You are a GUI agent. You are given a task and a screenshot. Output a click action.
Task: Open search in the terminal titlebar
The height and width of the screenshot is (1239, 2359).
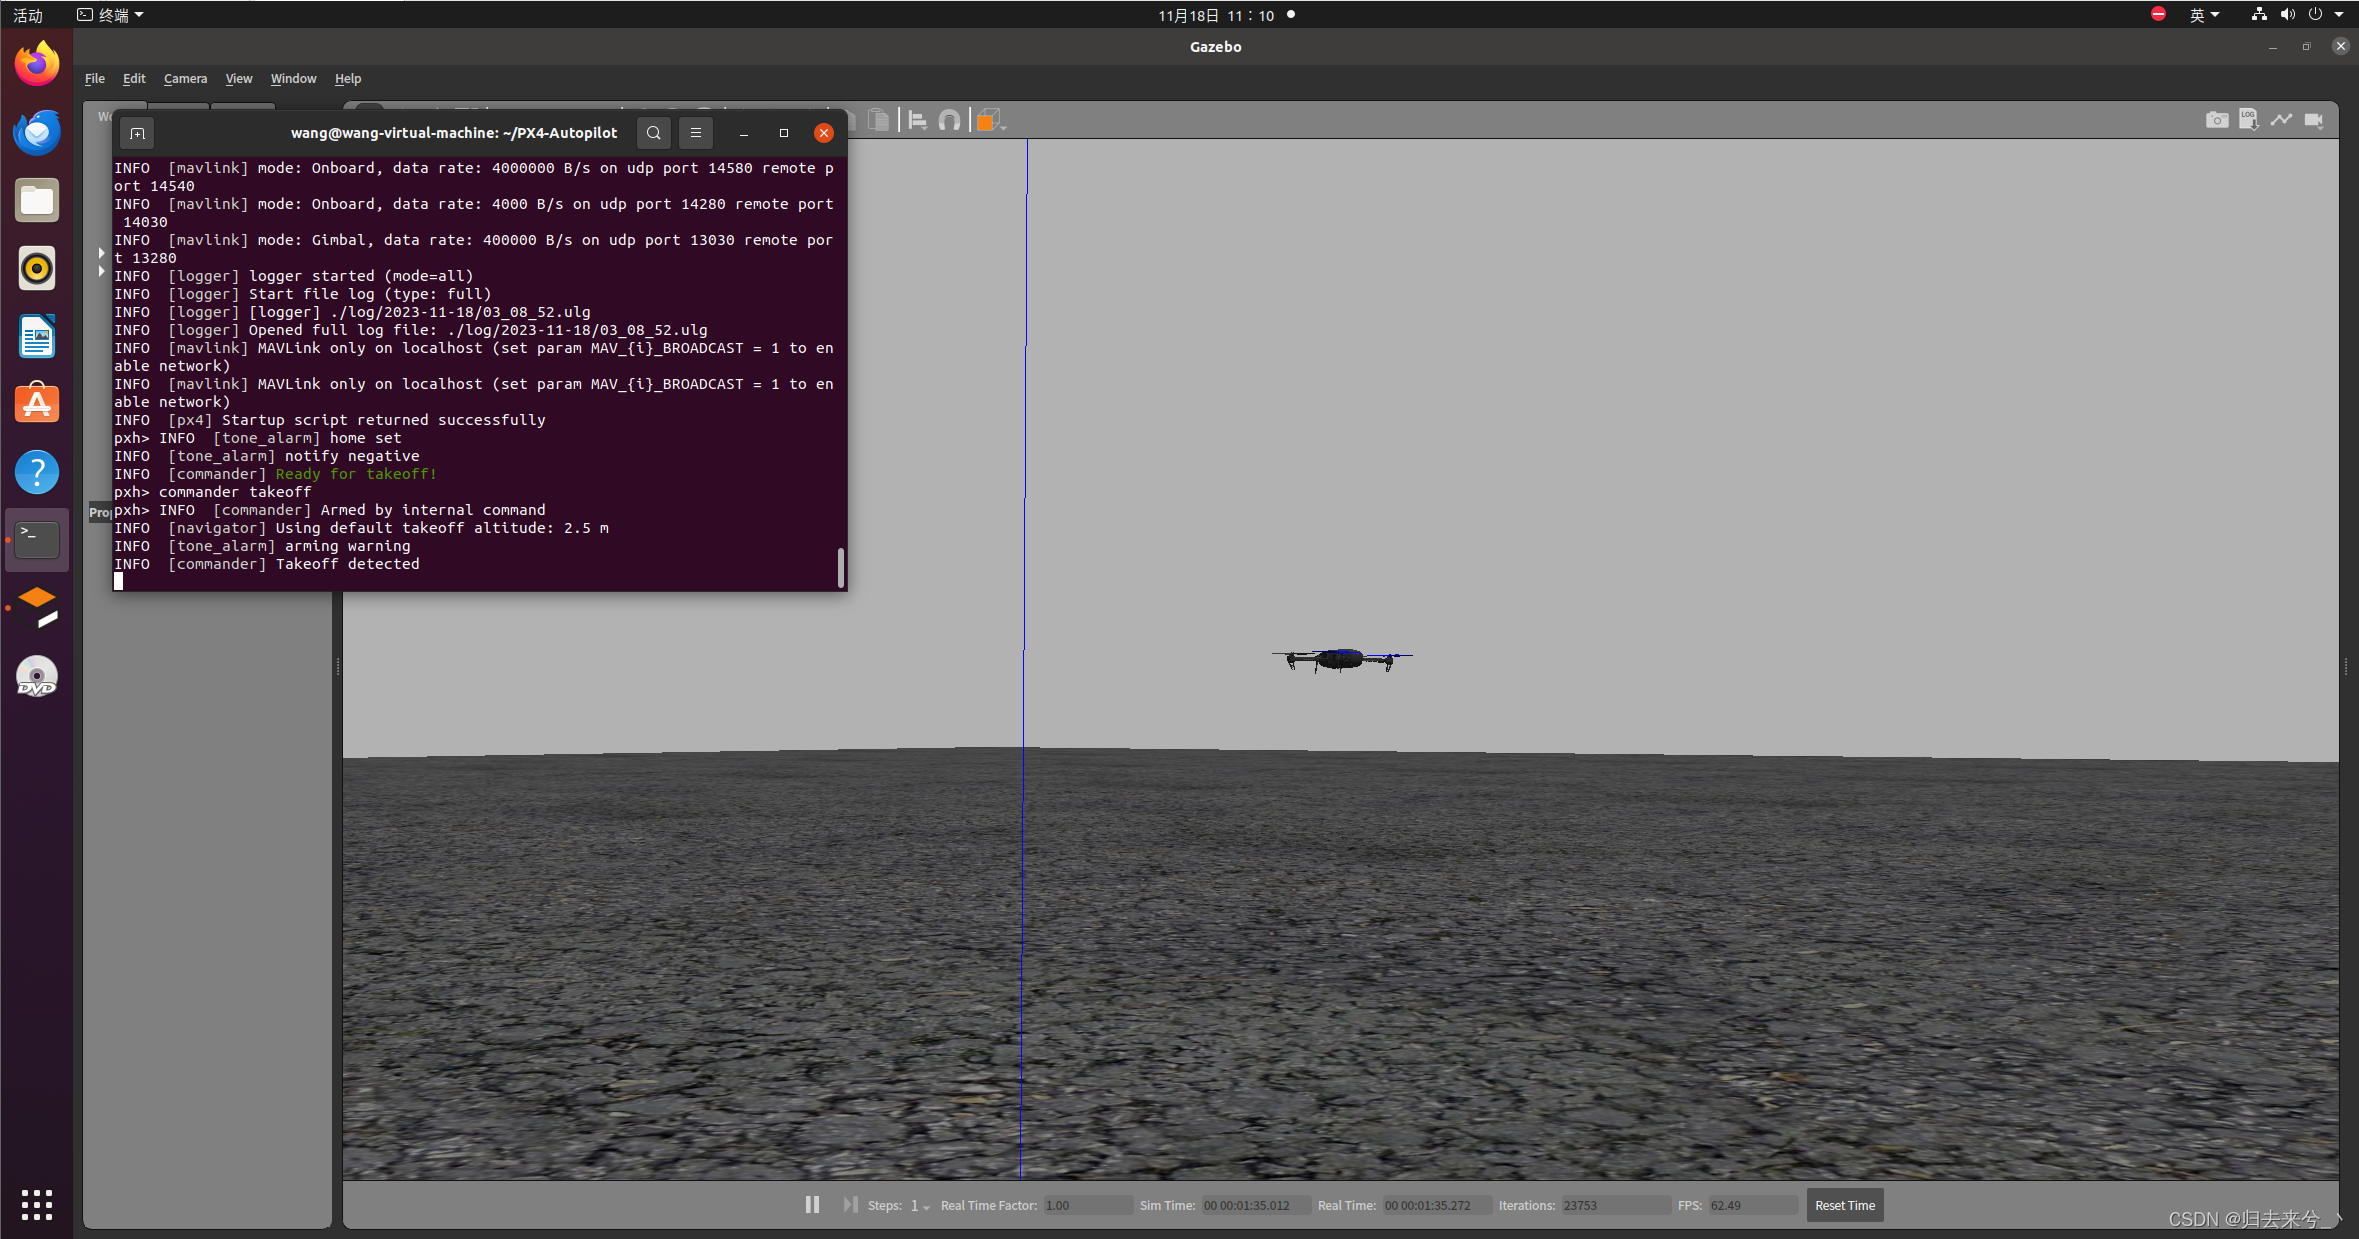pyautogui.click(x=652, y=132)
